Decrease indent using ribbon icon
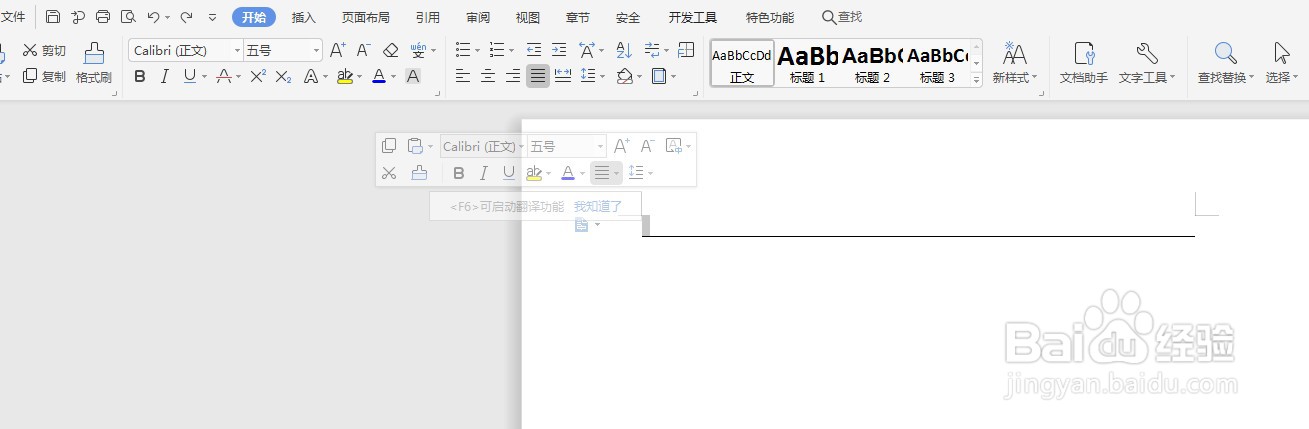 534,50
